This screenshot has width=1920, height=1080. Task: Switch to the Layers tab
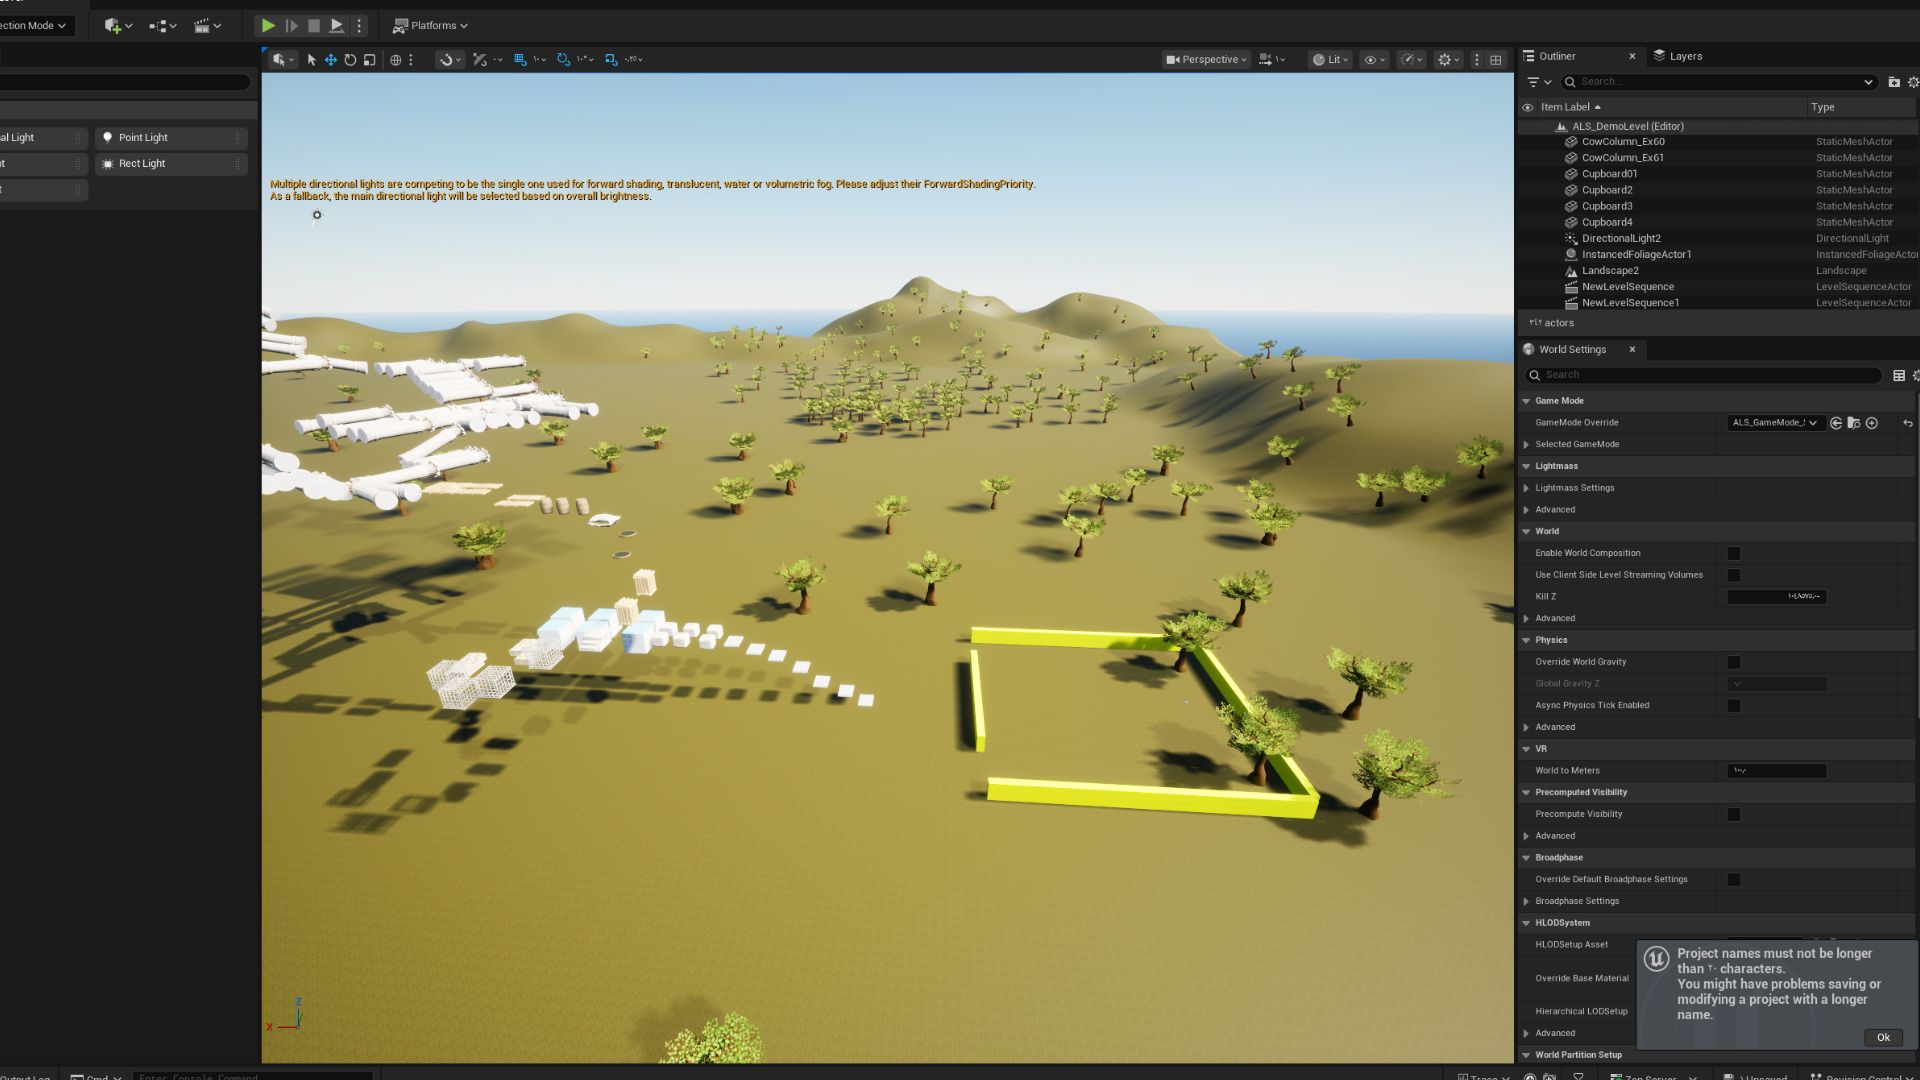point(1678,57)
